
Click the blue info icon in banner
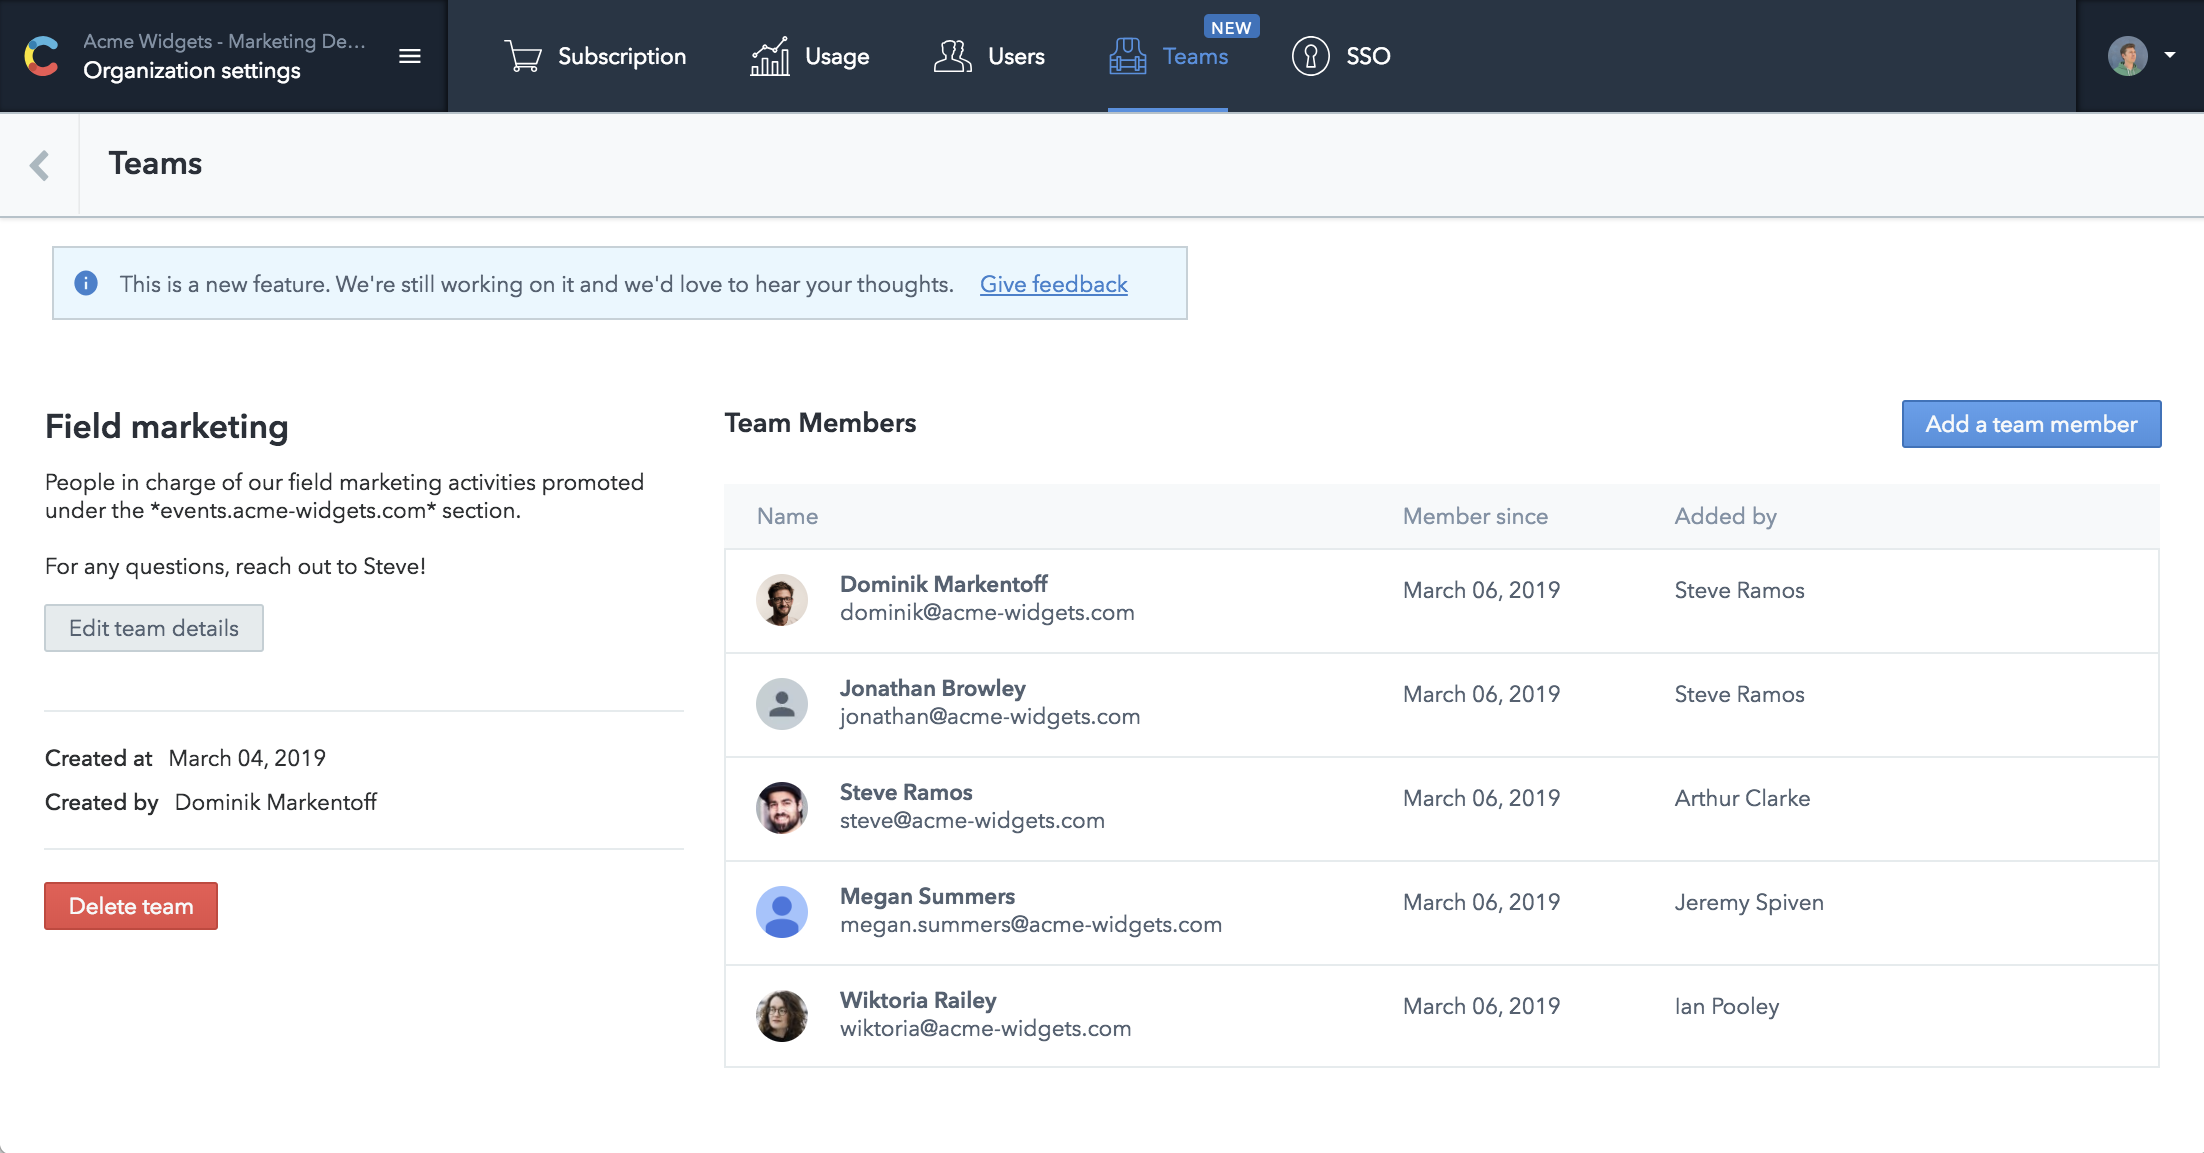(x=86, y=283)
